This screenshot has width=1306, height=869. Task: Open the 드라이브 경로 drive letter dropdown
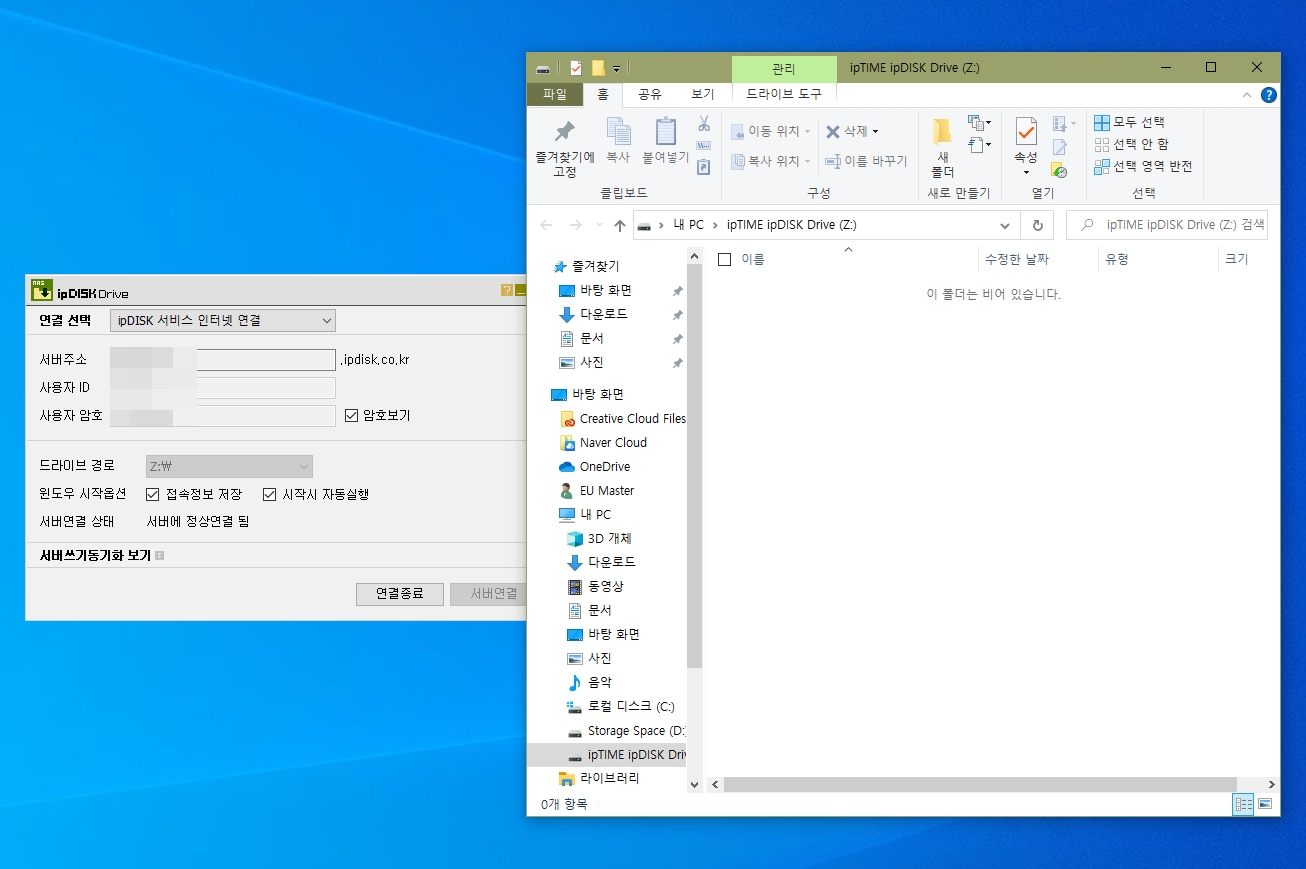(x=229, y=466)
